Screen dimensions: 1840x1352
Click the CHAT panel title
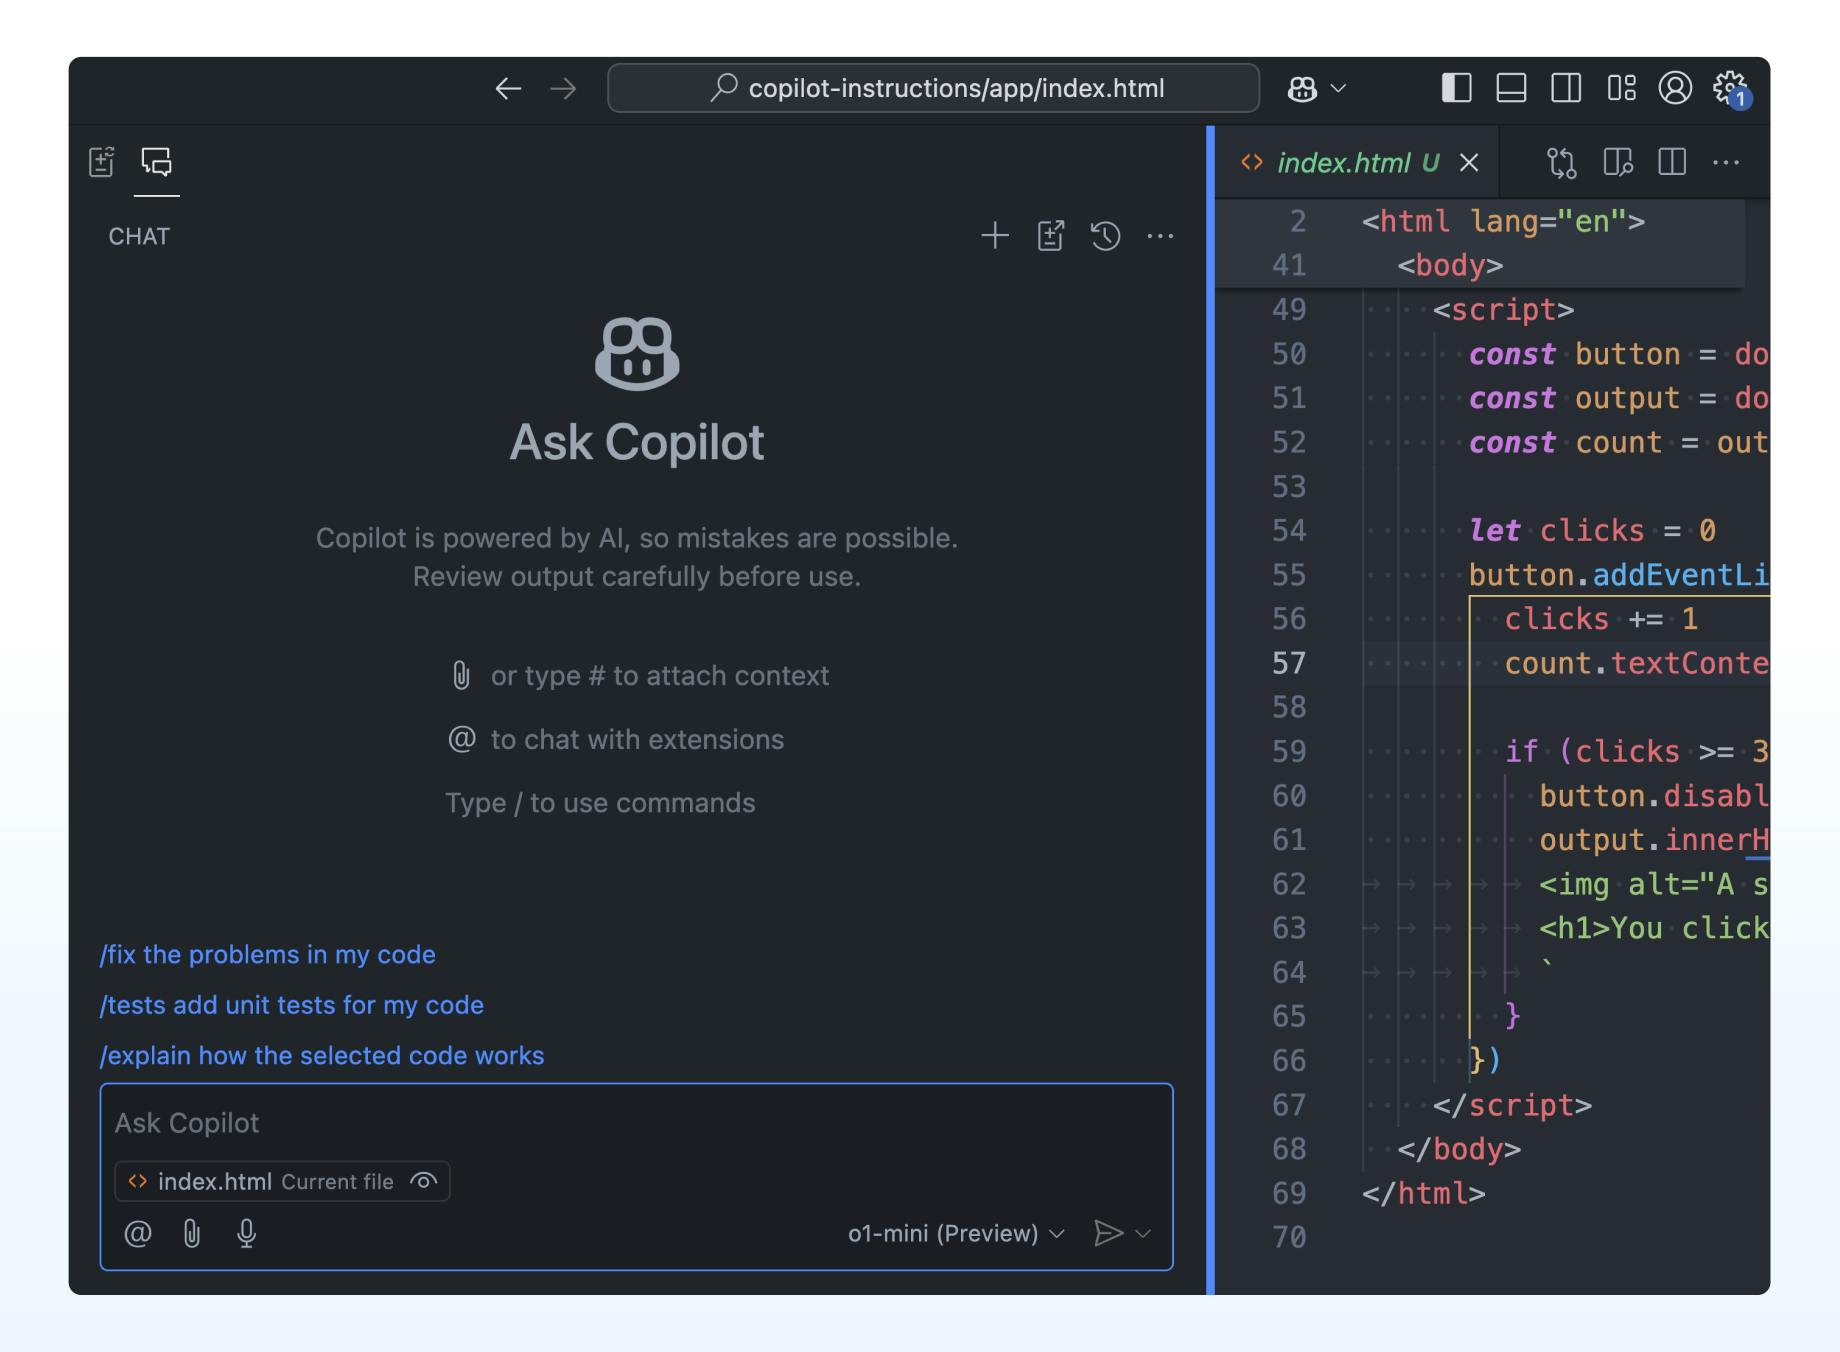139,236
